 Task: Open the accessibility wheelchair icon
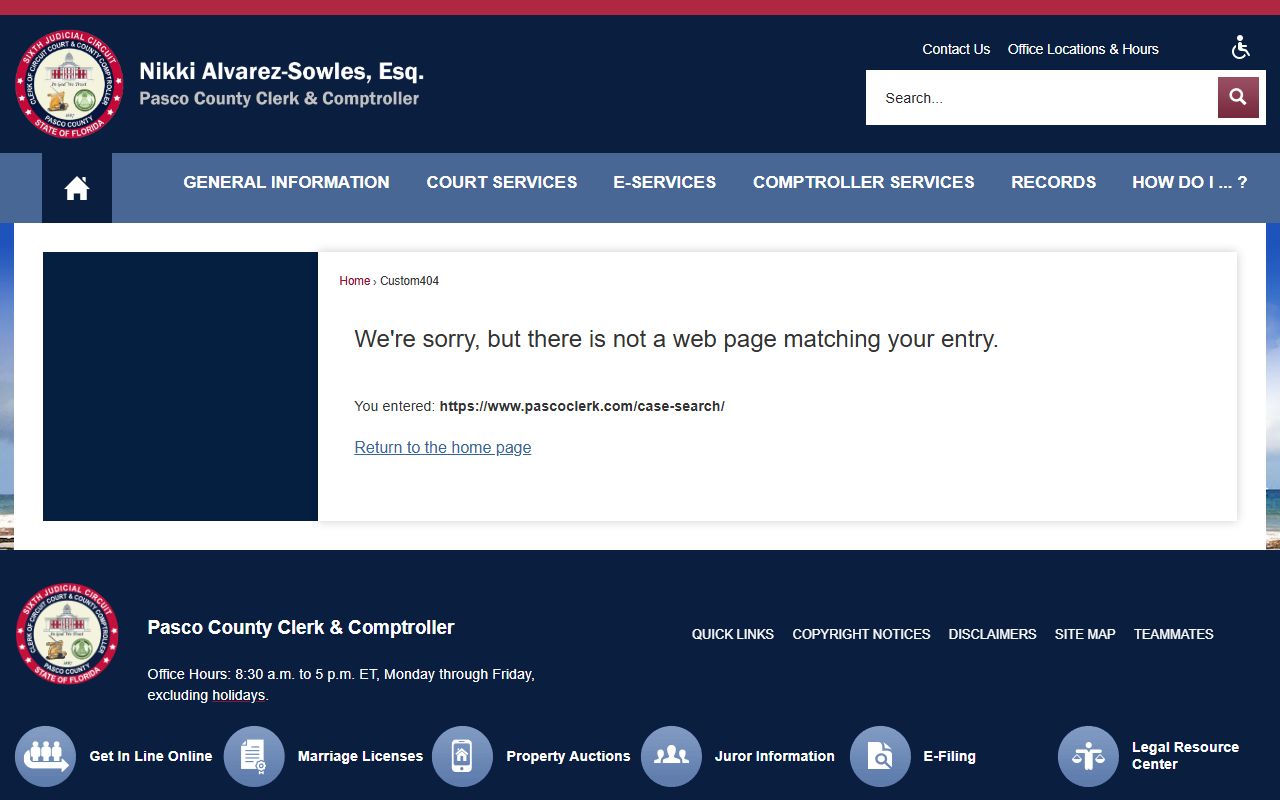pyautogui.click(x=1241, y=48)
